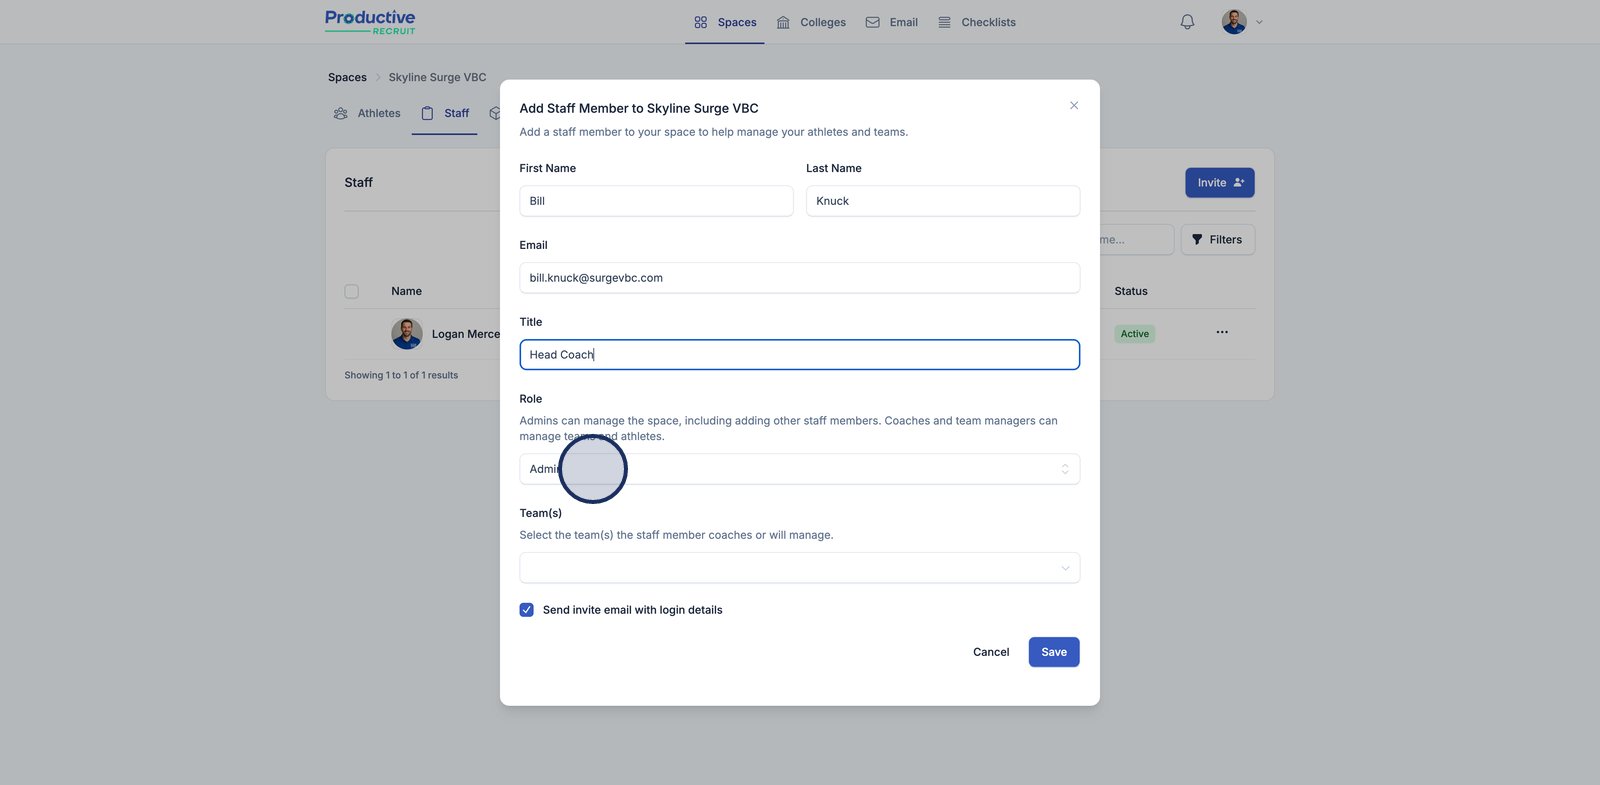
Task: Open the Checklists nav item
Action: pos(977,22)
